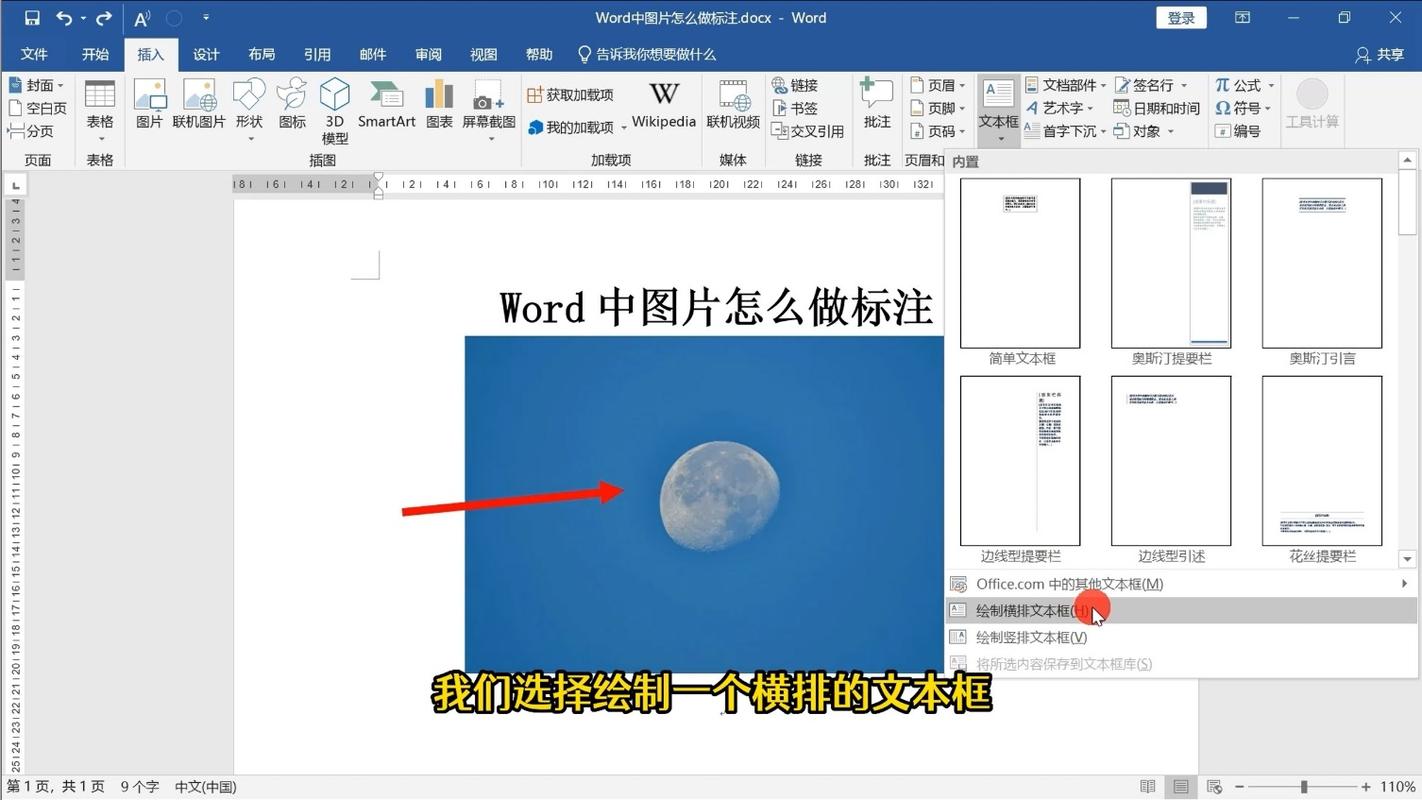This screenshot has height=800, width=1422.
Task: Open the 页脚 footer dropdown
Action: pyautogui.click(x=937, y=108)
